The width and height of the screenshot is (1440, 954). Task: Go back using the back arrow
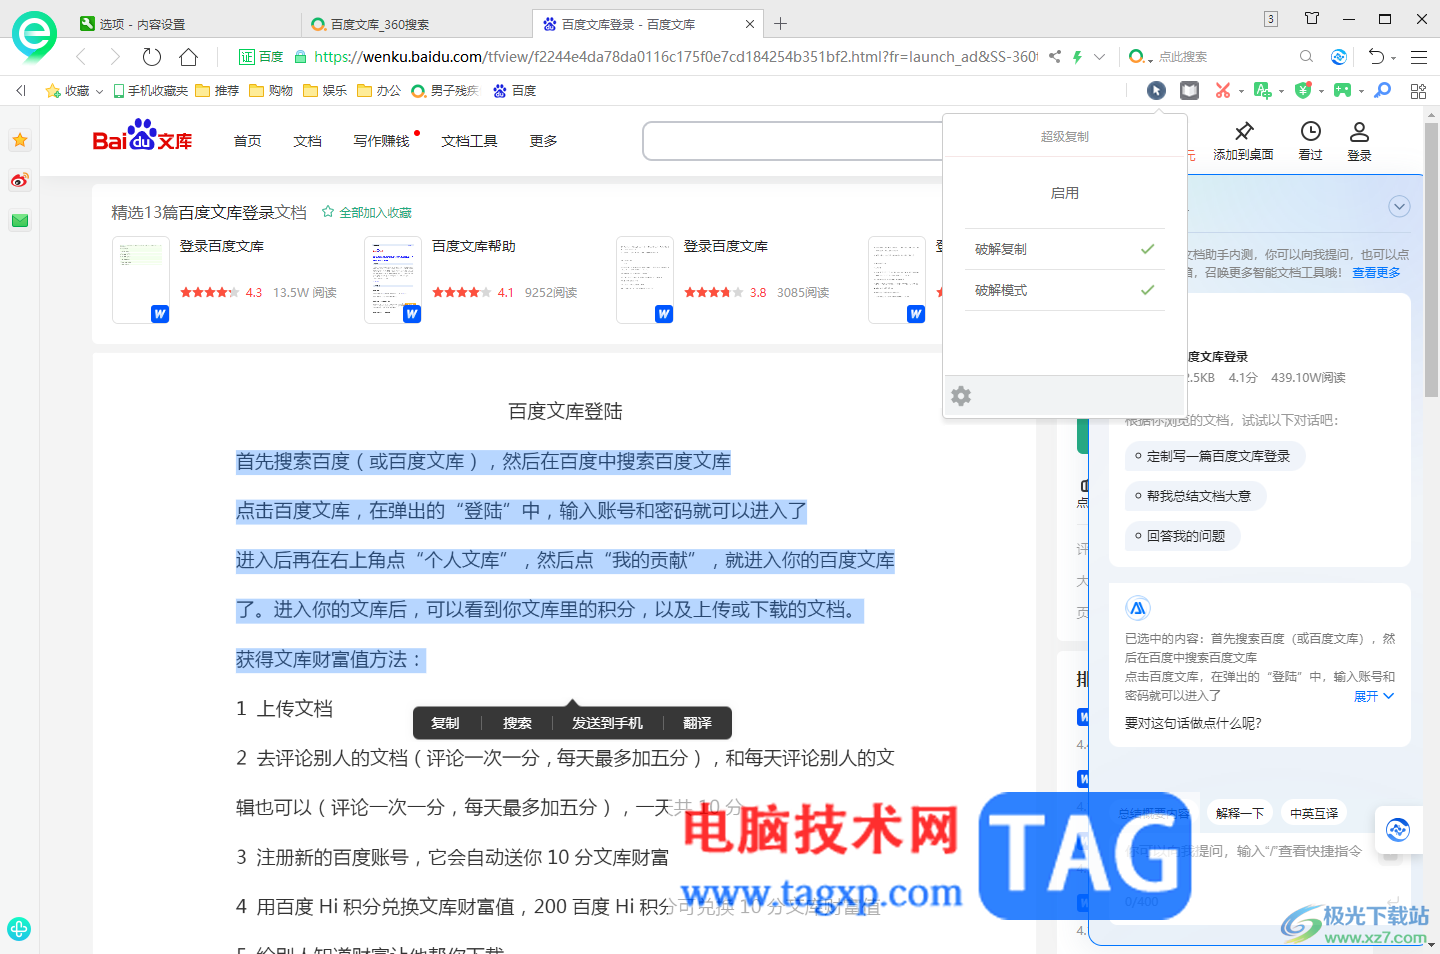[x=81, y=57]
